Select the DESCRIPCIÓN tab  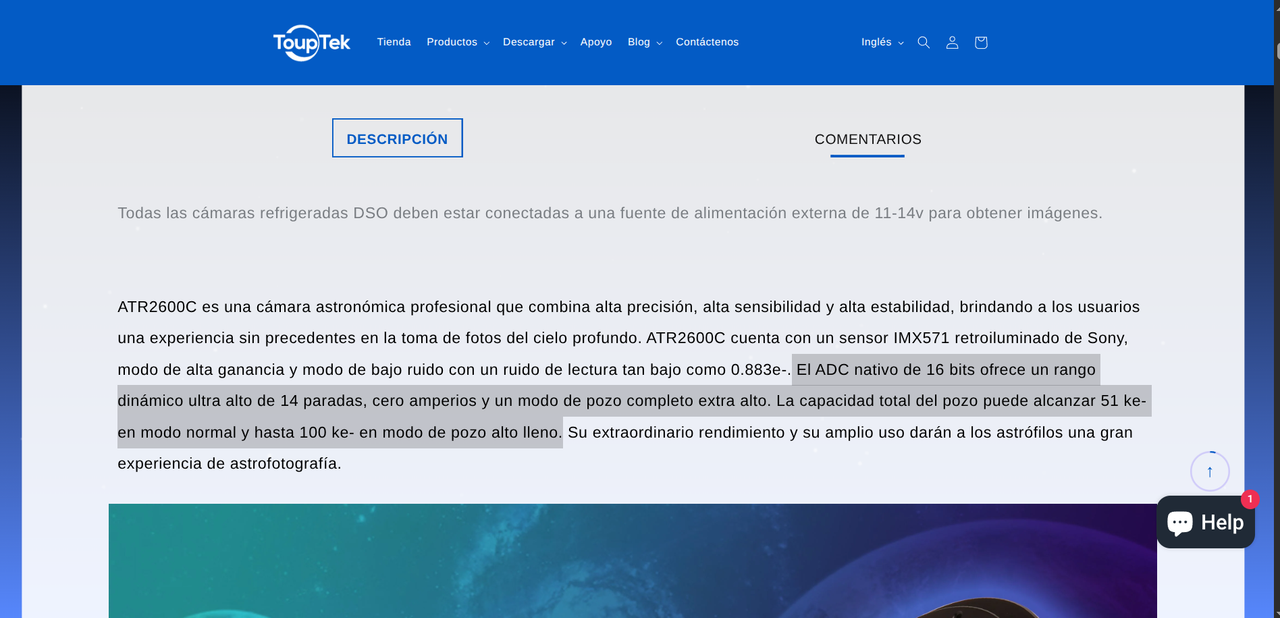click(397, 139)
